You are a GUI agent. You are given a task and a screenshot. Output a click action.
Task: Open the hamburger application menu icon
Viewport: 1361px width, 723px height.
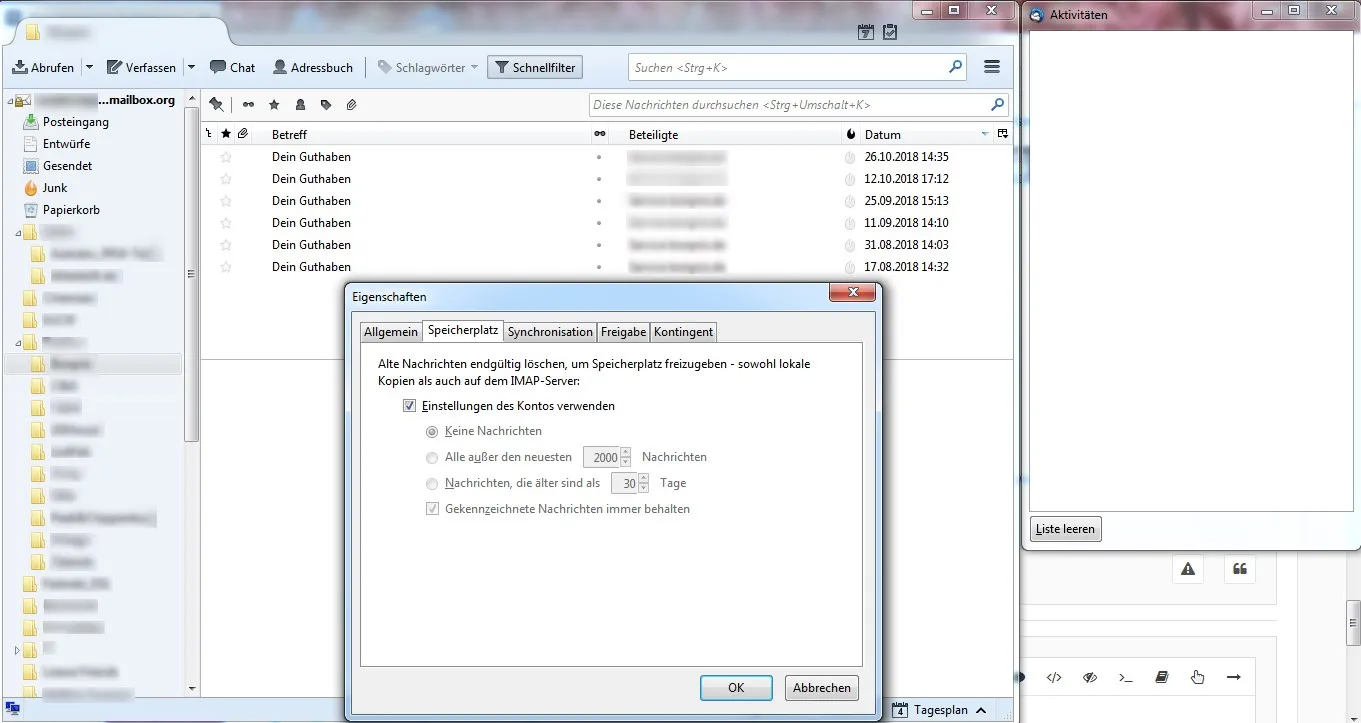[992, 67]
